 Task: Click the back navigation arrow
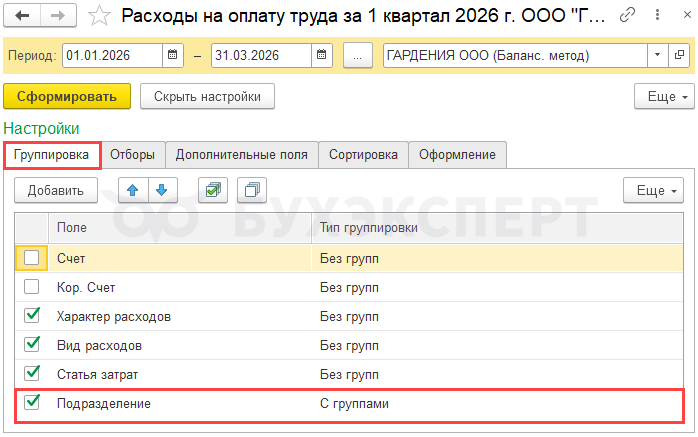coord(23,16)
